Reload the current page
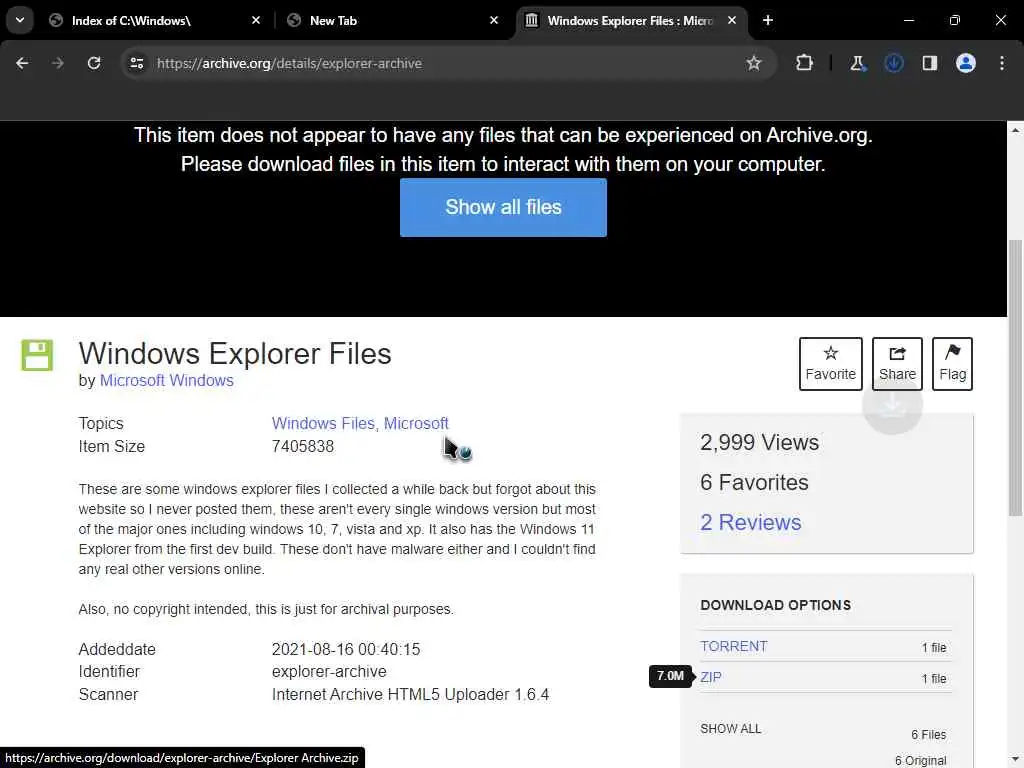The height and width of the screenshot is (768, 1024). 94,63
